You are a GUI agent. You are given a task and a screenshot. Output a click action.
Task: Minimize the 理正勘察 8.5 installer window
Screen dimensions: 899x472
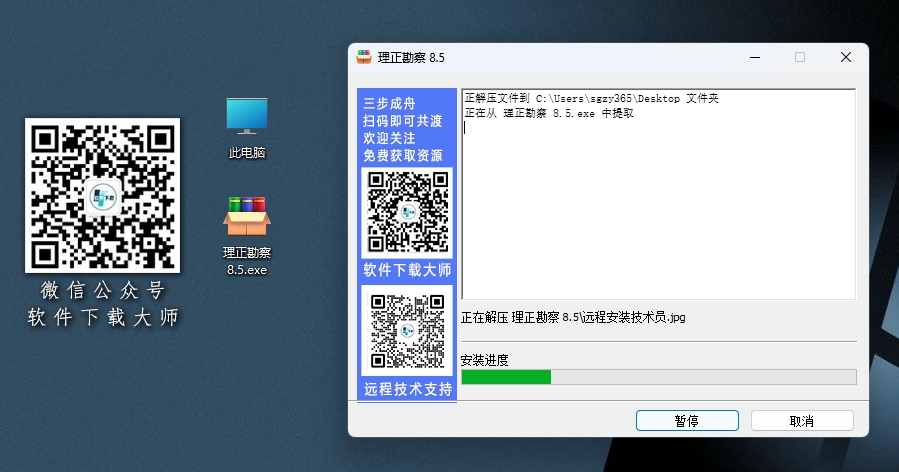click(755, 57)
